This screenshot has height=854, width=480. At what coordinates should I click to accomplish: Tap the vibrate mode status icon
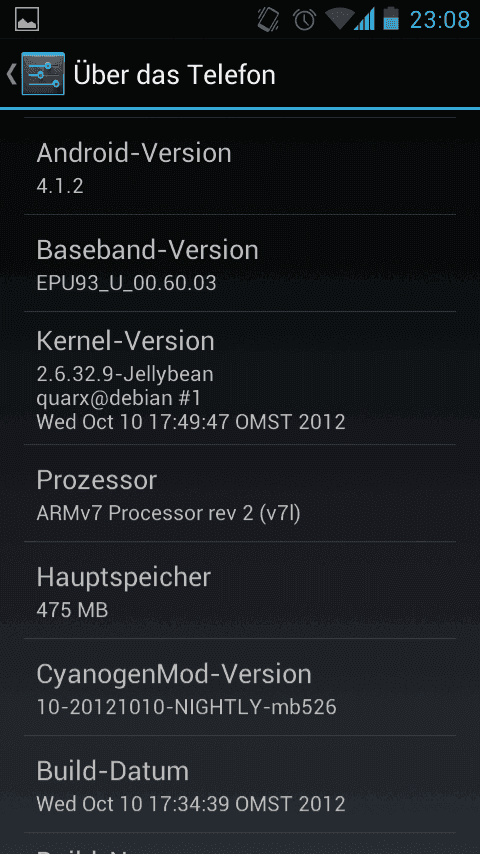point(268,19)
